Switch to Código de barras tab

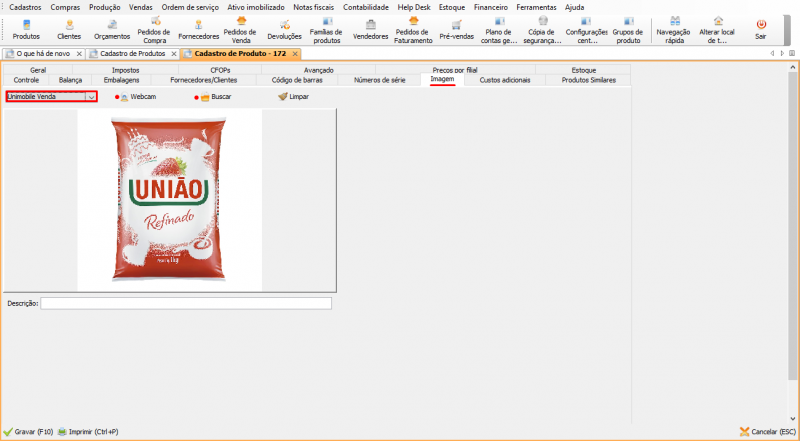pos(297,80)
